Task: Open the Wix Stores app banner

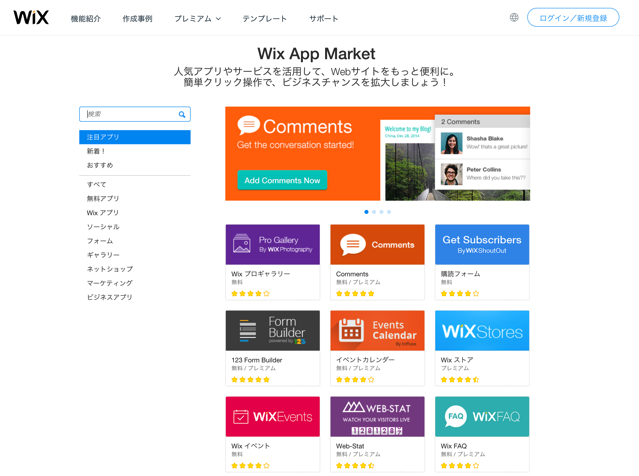Action: pyautogui.click(x=482, y=331)
